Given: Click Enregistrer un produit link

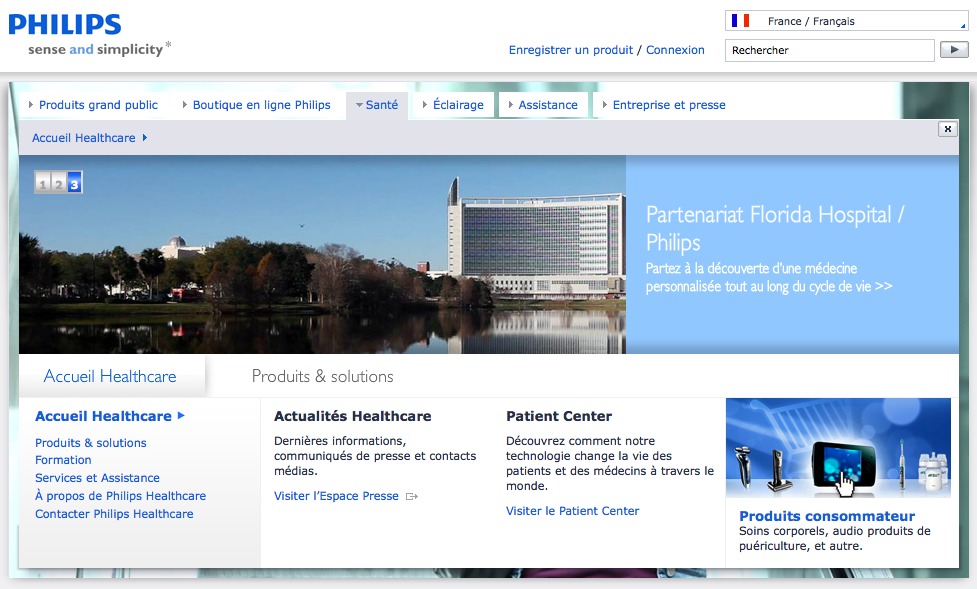Looking at the screenshot, I should (x=571, y=50).
